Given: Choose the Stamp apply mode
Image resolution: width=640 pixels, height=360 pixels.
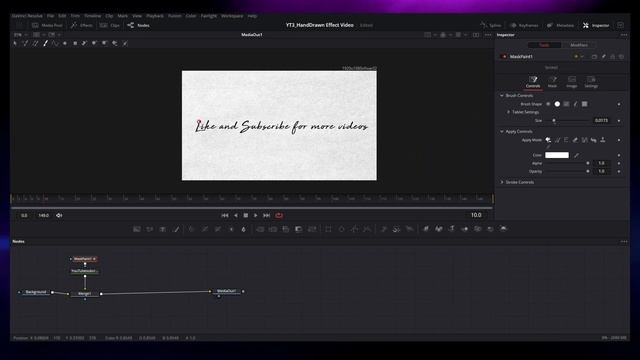Looking at the screenshot, I should [602, 140].
